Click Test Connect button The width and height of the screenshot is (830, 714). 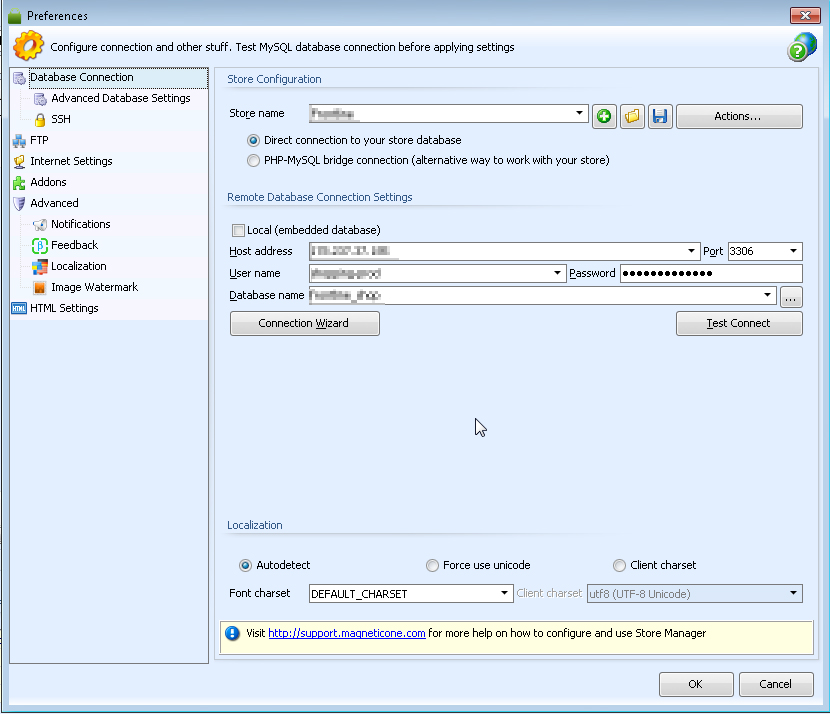[739, 323]
